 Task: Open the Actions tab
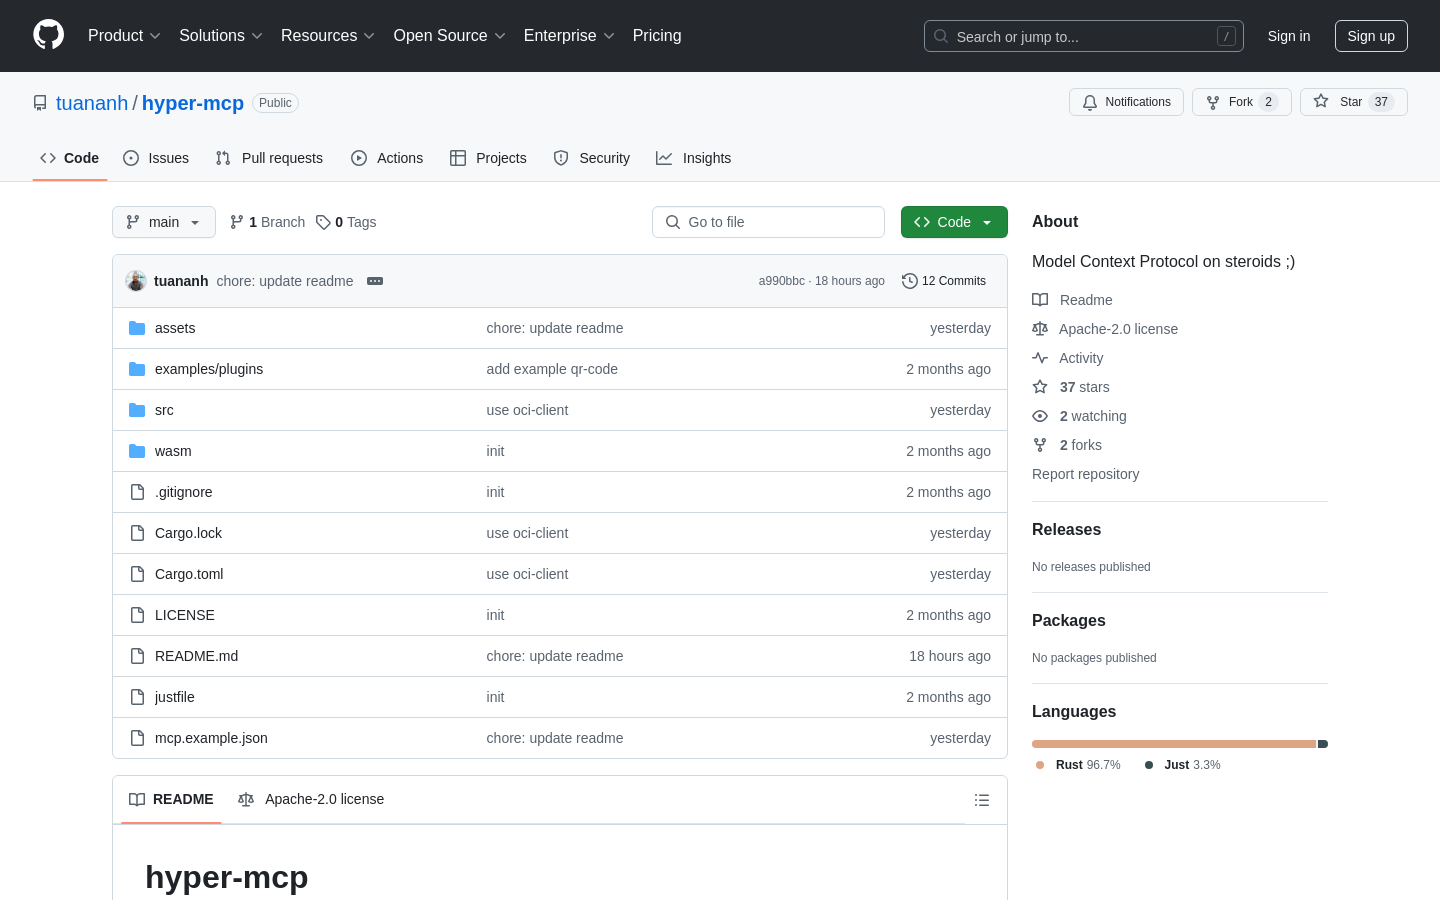tap(387, 158)
